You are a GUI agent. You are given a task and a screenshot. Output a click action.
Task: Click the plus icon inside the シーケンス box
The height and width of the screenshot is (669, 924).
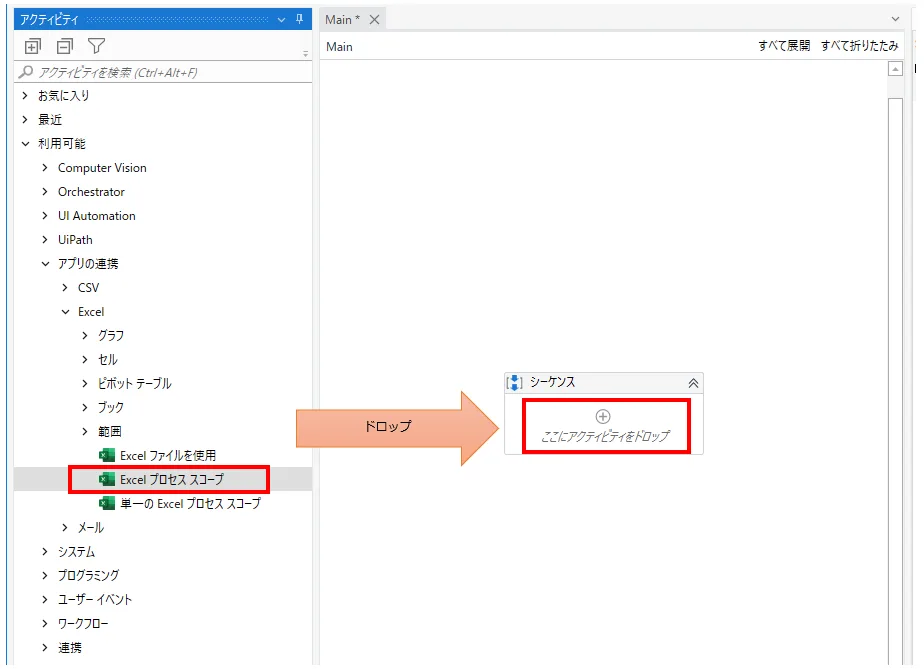click(603, 416)
